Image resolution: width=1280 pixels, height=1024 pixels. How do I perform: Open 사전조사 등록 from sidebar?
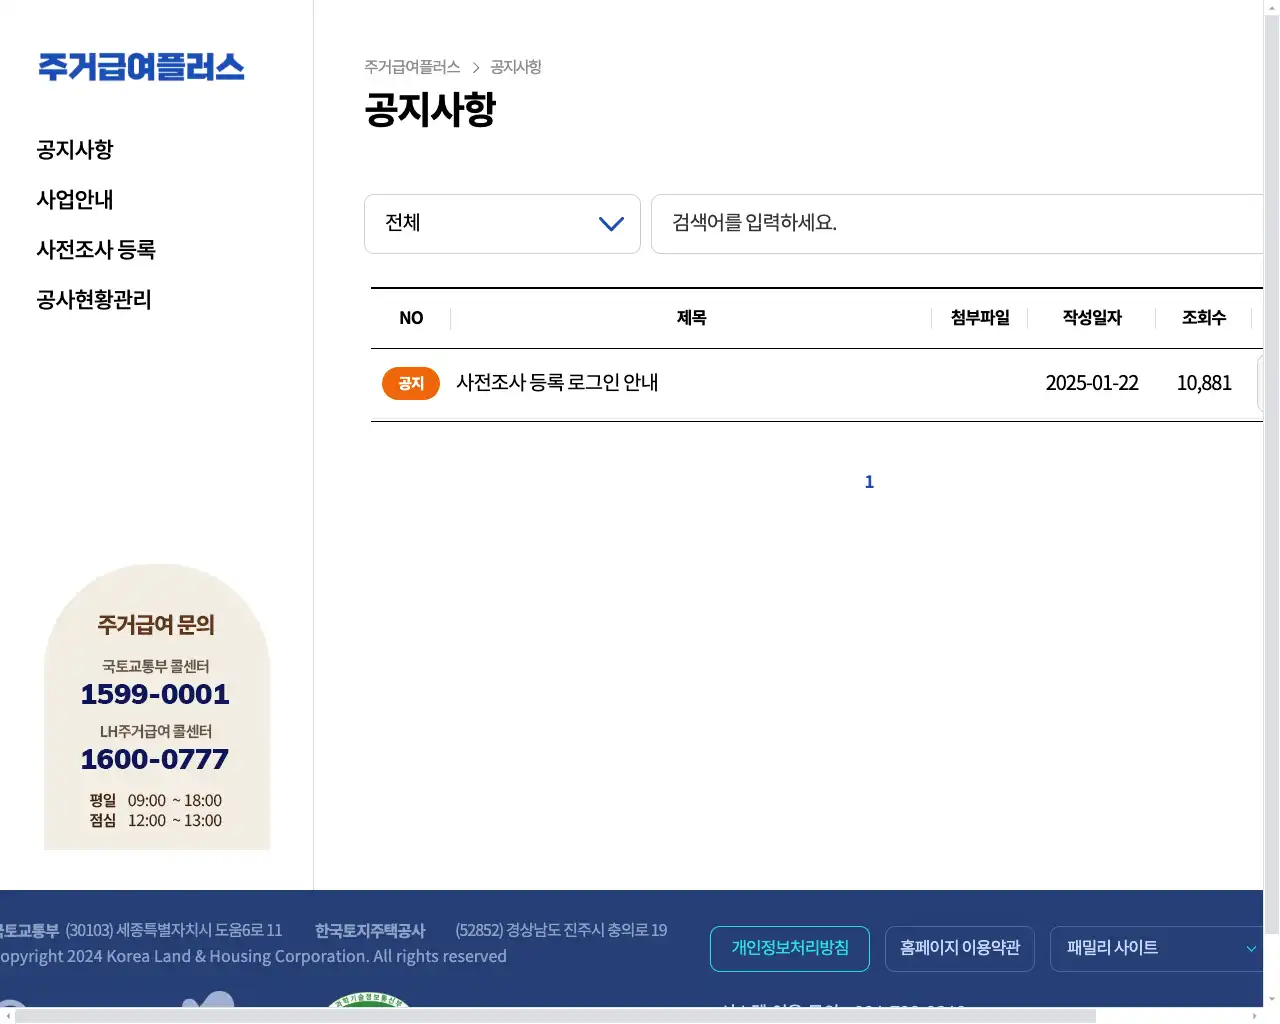96,250
